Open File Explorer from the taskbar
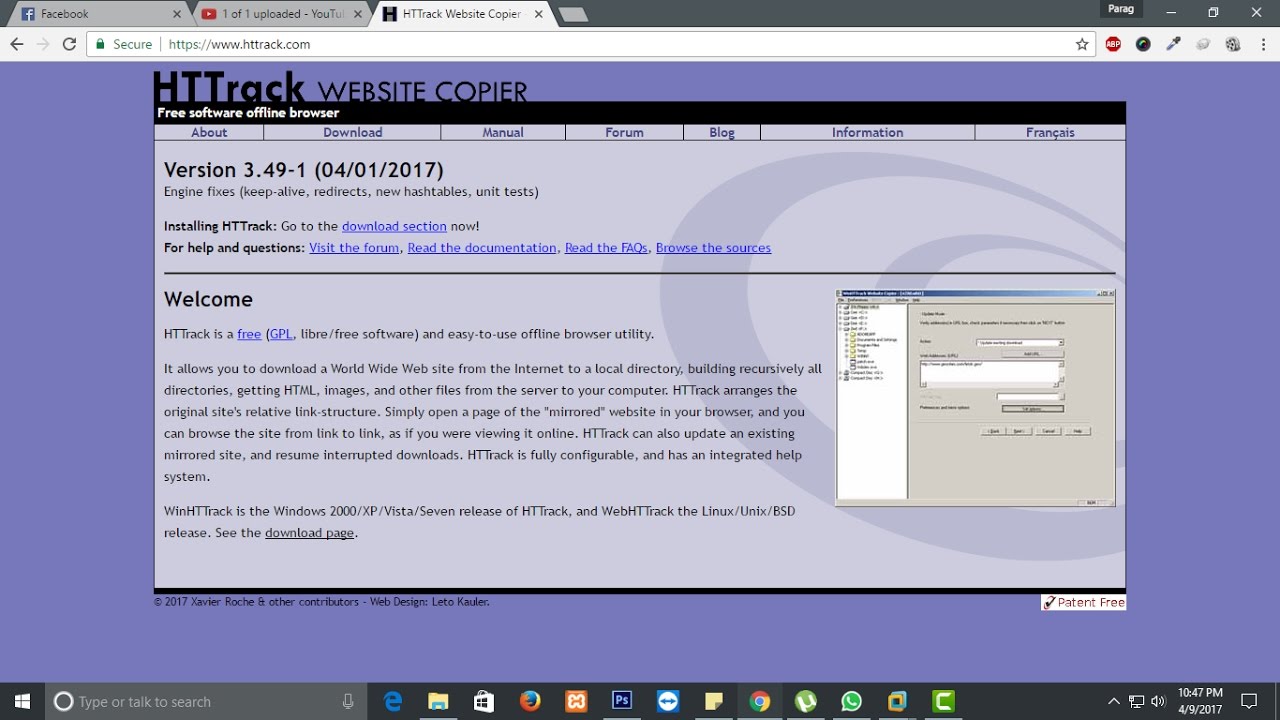Image resolution: width=1280 pixels, height=720 pixels. coord(438,701)
